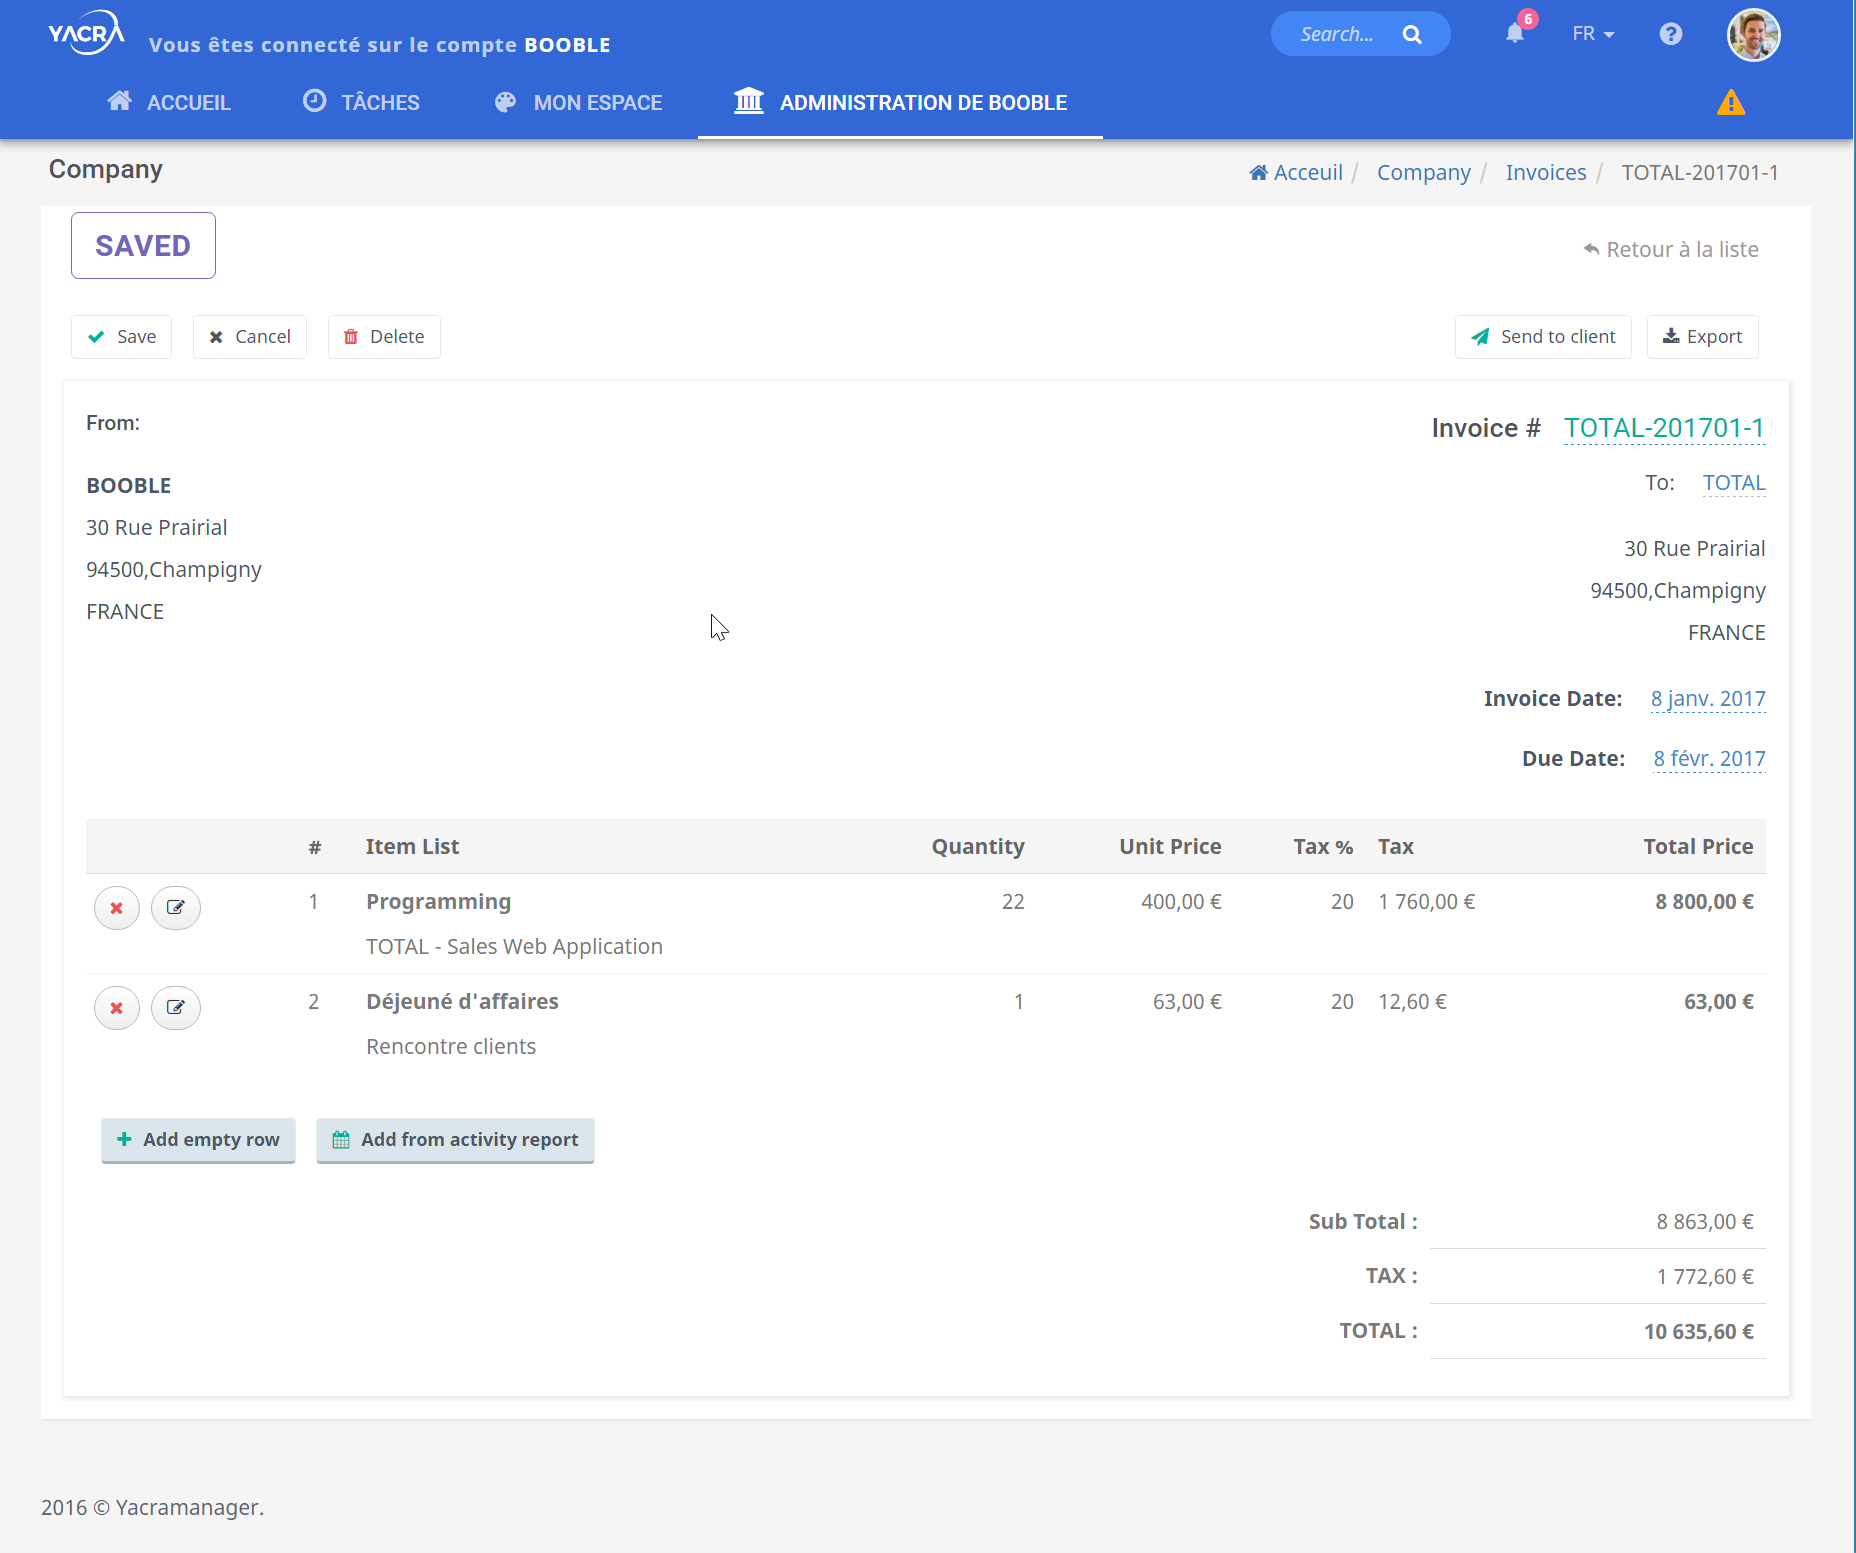Image resolution: width=1856 pixels, height=1553 pixels.
Task: Click the Cancel button
Action: coord(250,337)
